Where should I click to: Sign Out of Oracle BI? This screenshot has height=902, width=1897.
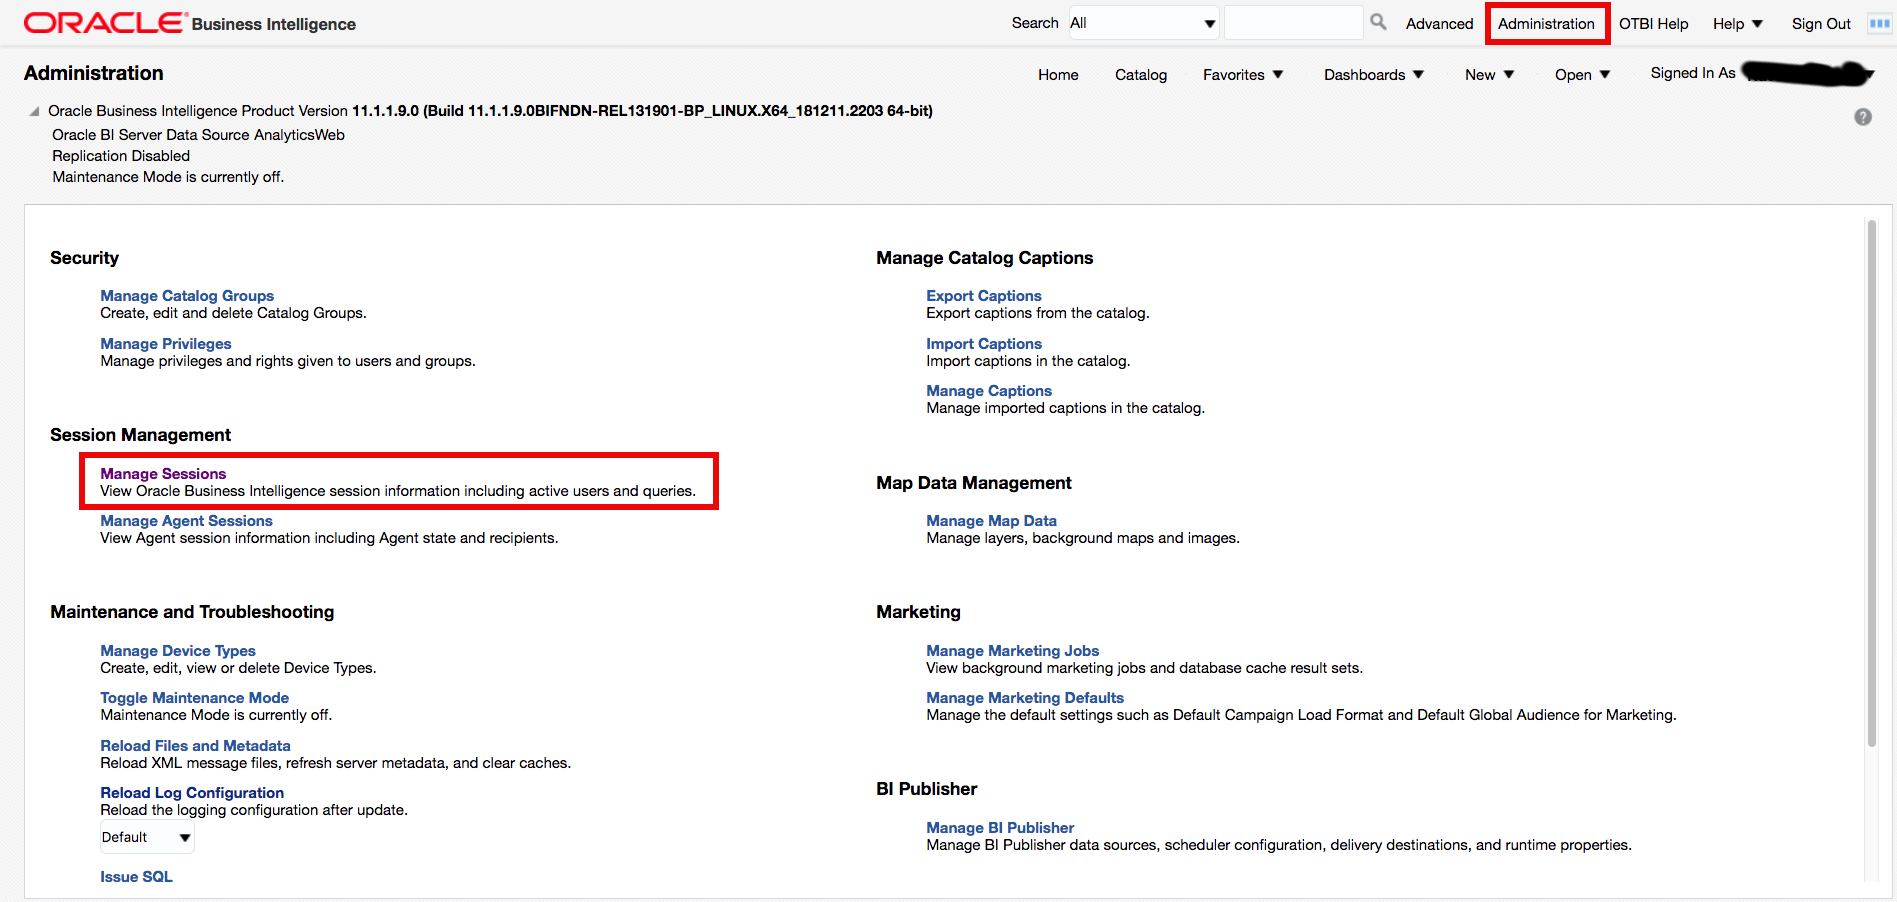point(1820,24)
